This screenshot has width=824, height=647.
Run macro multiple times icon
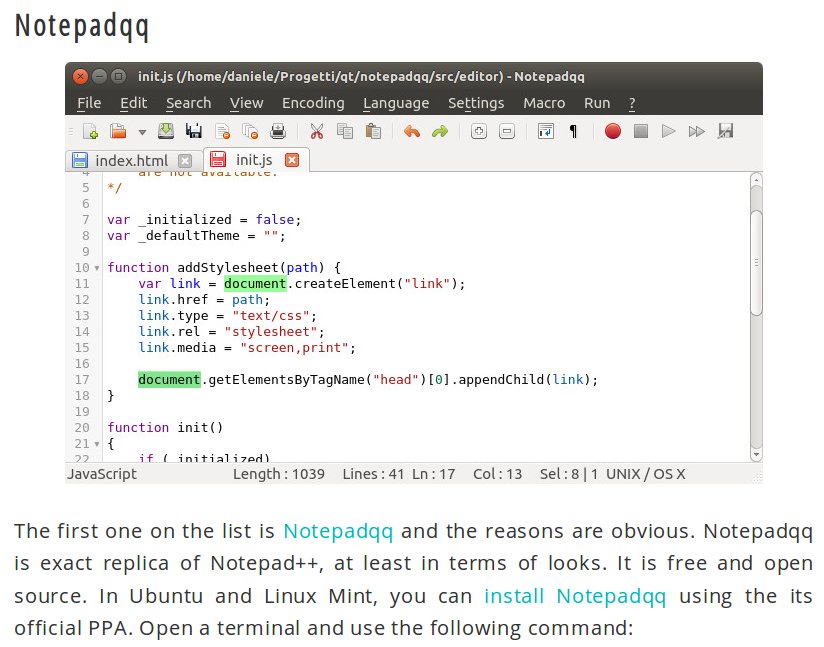pos(696,131)
